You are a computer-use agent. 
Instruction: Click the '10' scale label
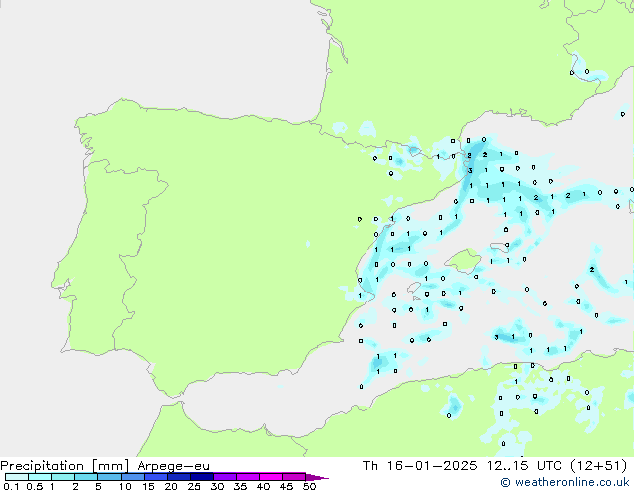pos(125,486)
